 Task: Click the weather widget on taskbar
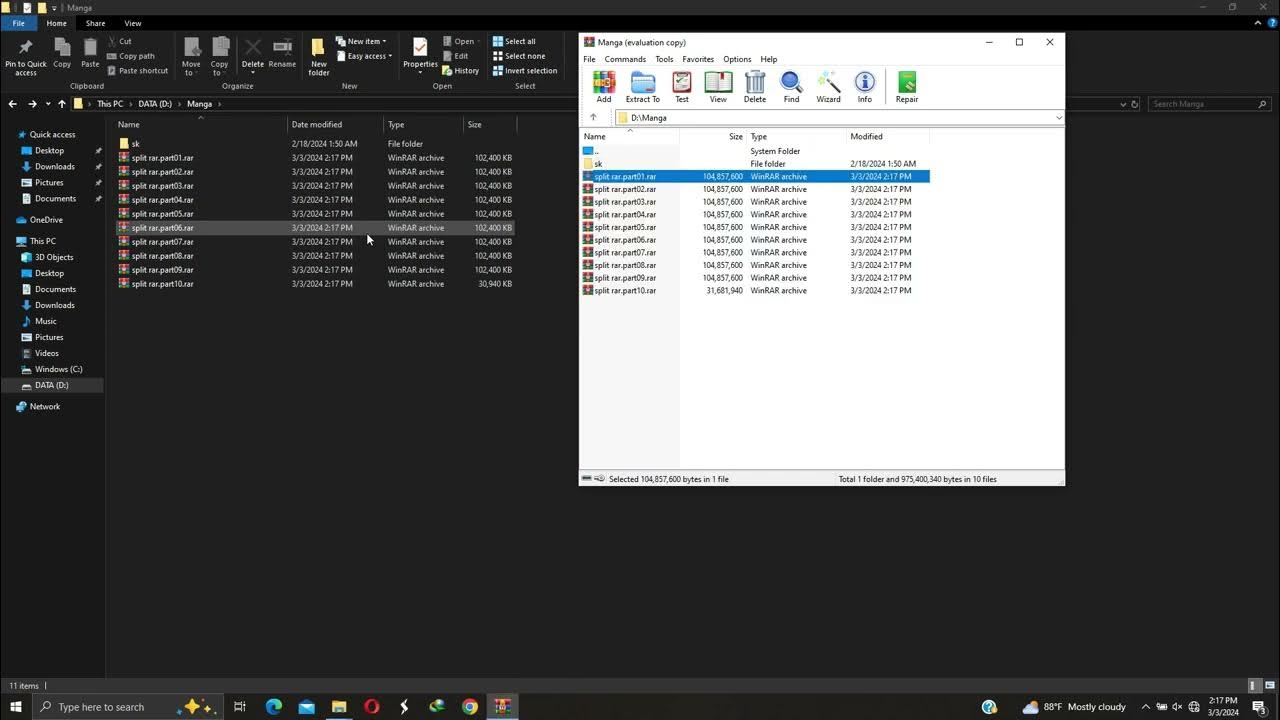pyautogui.click(x=1074, y=707)
